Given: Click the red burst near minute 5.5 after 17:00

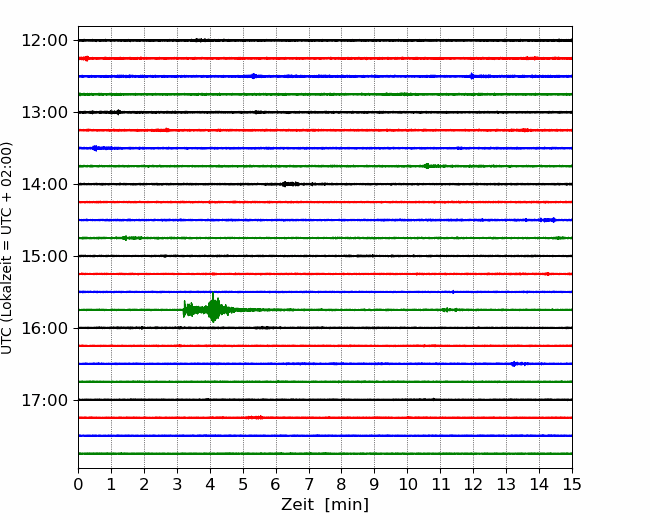Looking at the screenshot, I should [255, 417].
